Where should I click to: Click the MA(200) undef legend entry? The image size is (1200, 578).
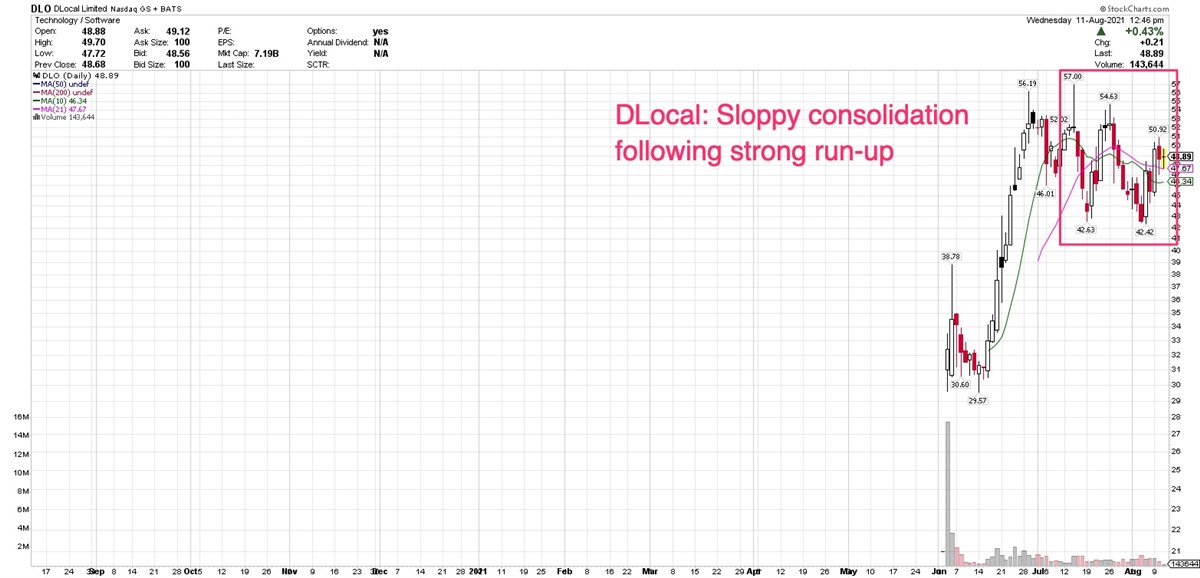tap(63, 94)
